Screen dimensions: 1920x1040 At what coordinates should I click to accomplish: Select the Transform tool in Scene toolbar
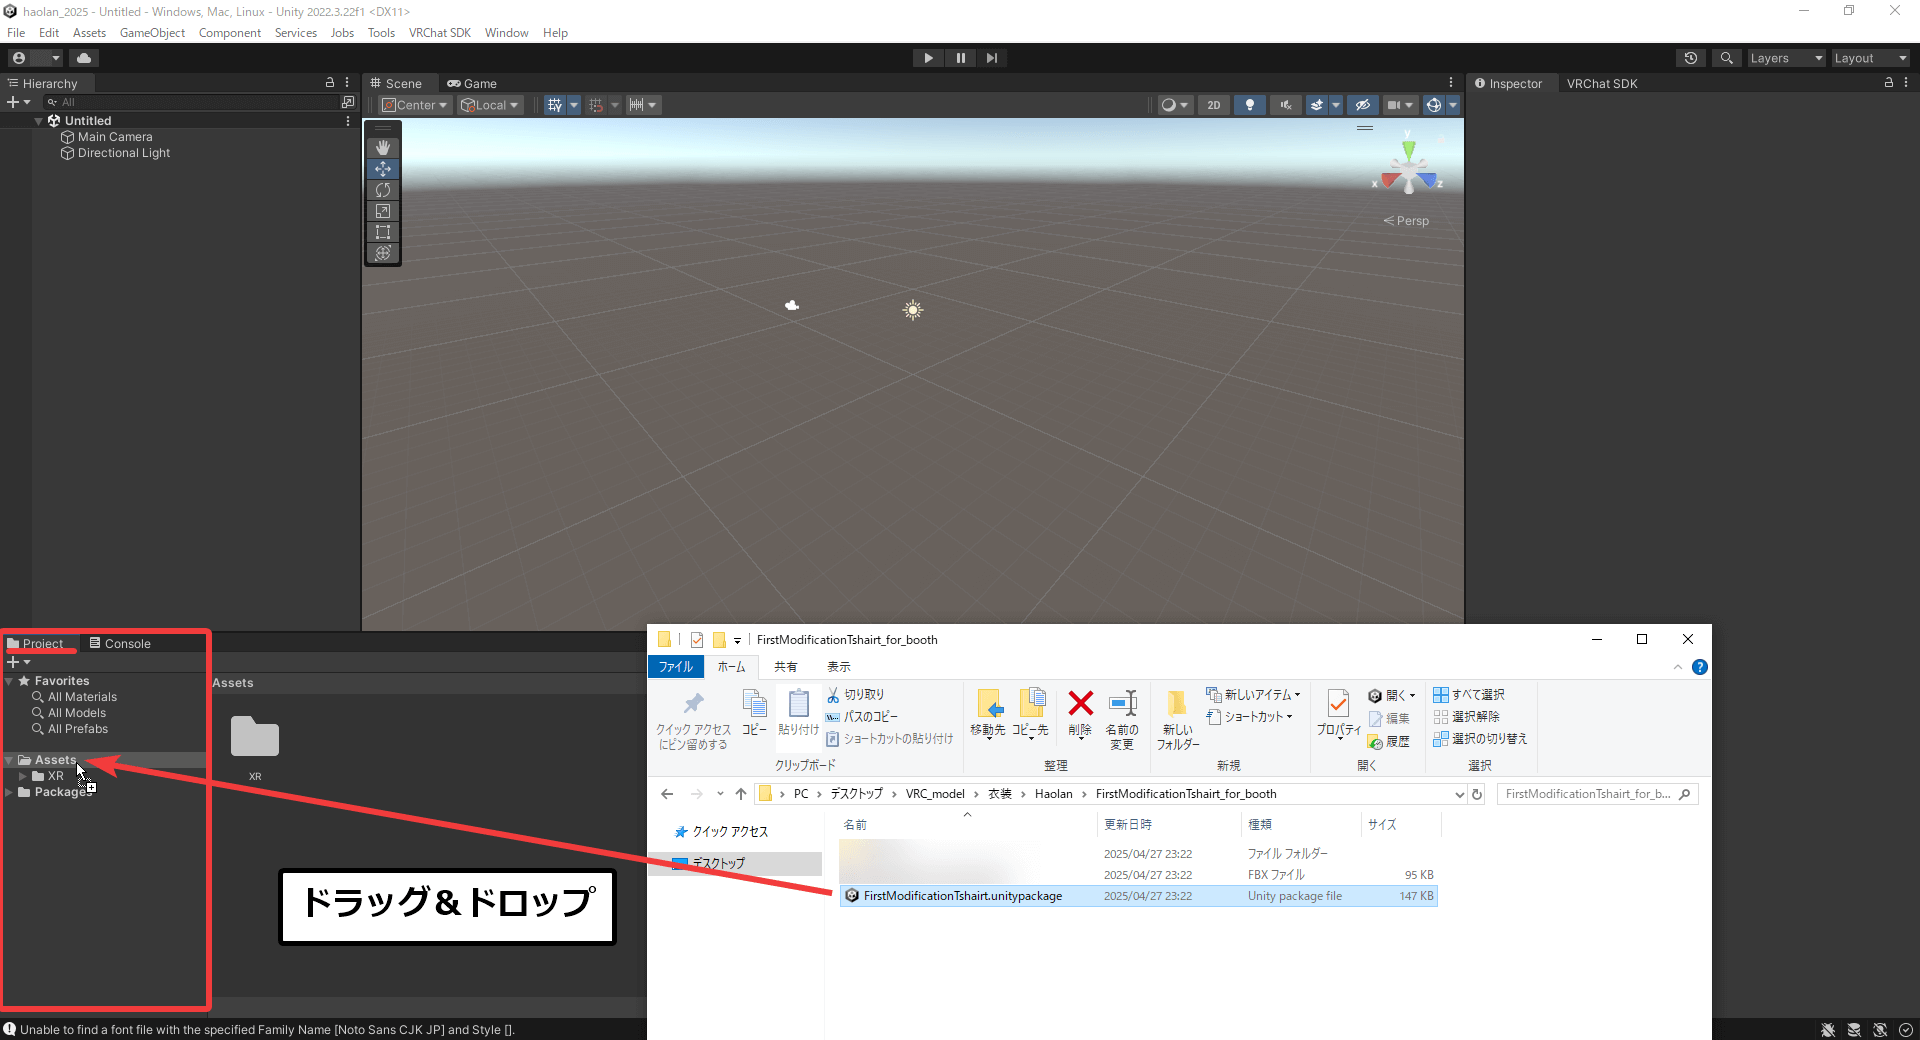click(383, 253)
